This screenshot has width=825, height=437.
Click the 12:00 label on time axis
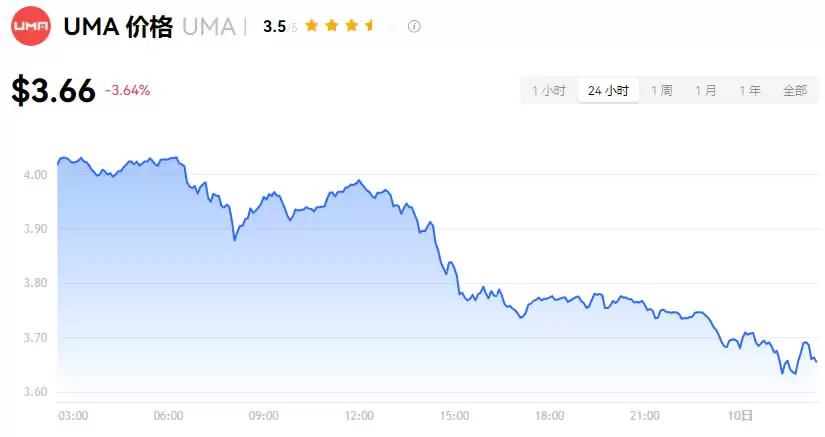point(359,416)
